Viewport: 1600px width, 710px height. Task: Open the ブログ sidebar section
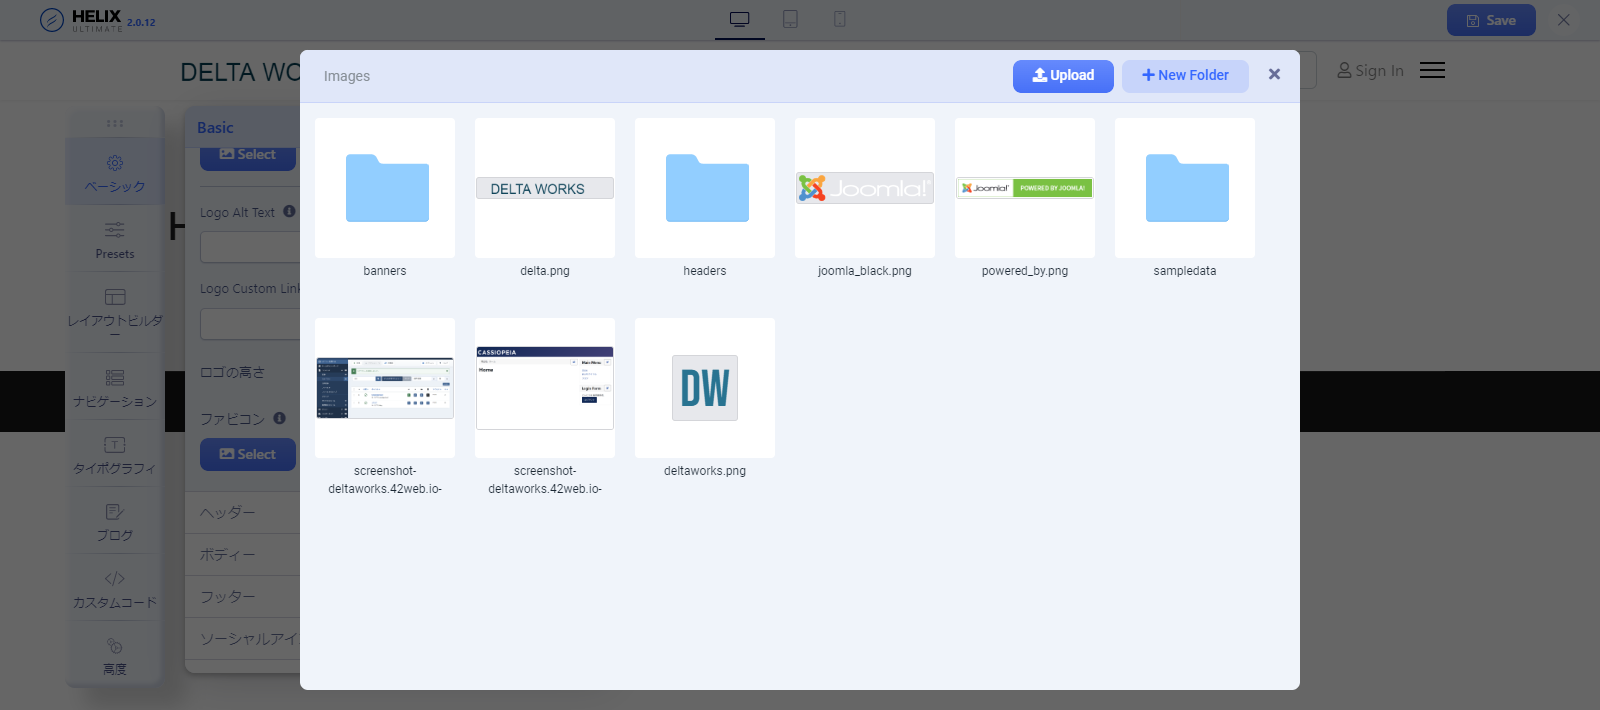pos(115,522)
